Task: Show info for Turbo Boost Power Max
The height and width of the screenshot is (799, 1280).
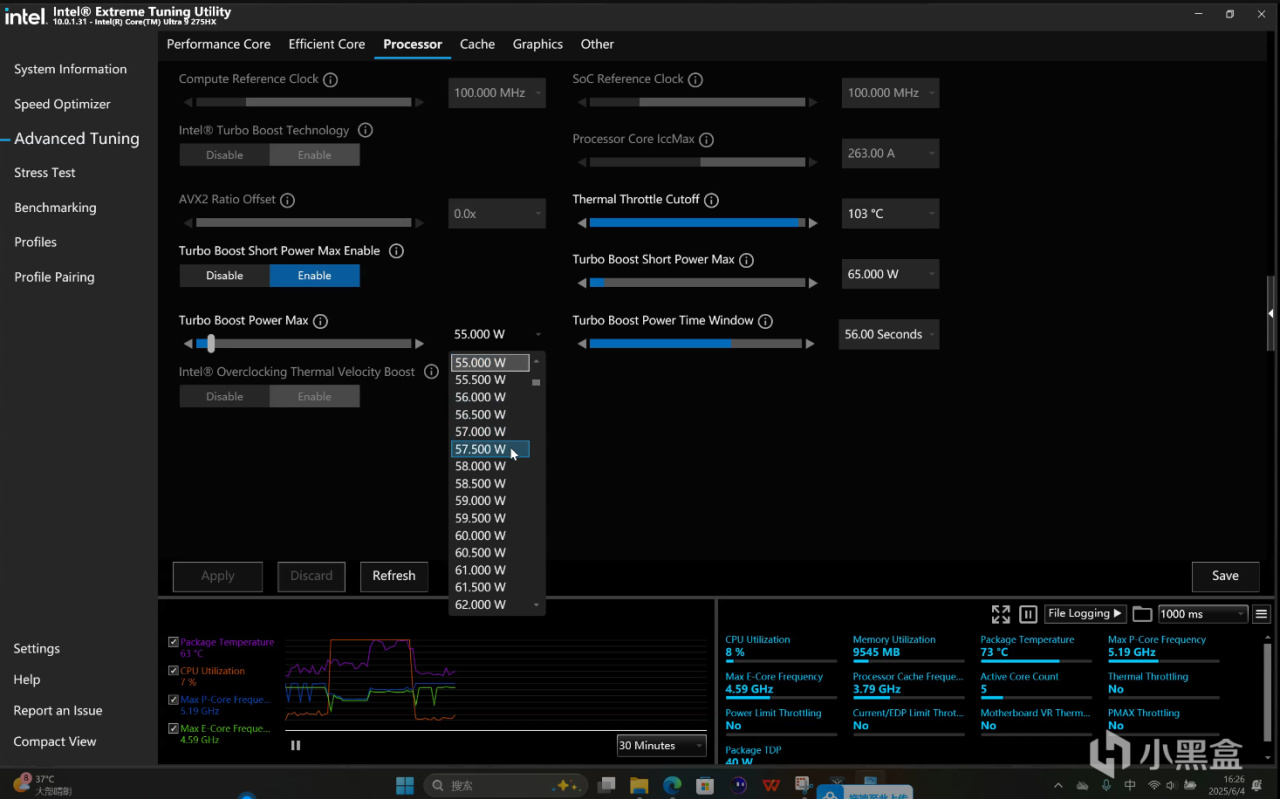Action: coord(320,321)
